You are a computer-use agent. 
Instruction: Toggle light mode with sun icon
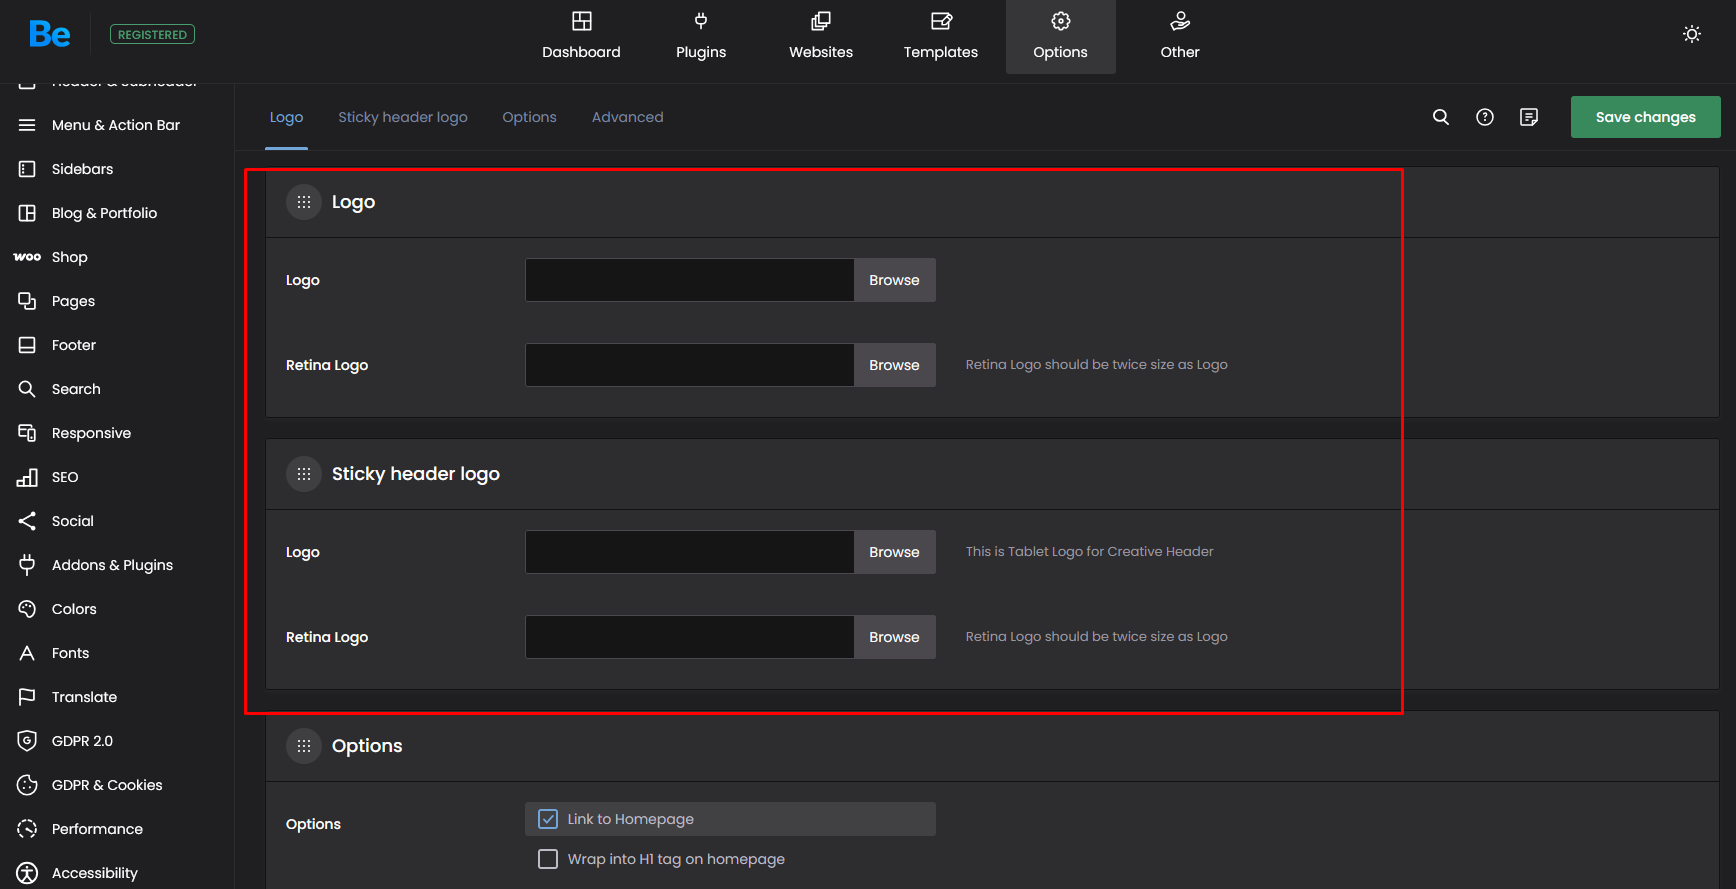[x=1692, y=34]
